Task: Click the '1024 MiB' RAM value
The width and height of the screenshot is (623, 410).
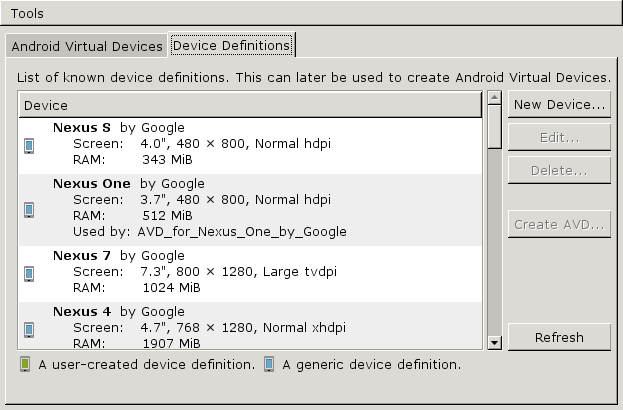Action: click(172, 288)
